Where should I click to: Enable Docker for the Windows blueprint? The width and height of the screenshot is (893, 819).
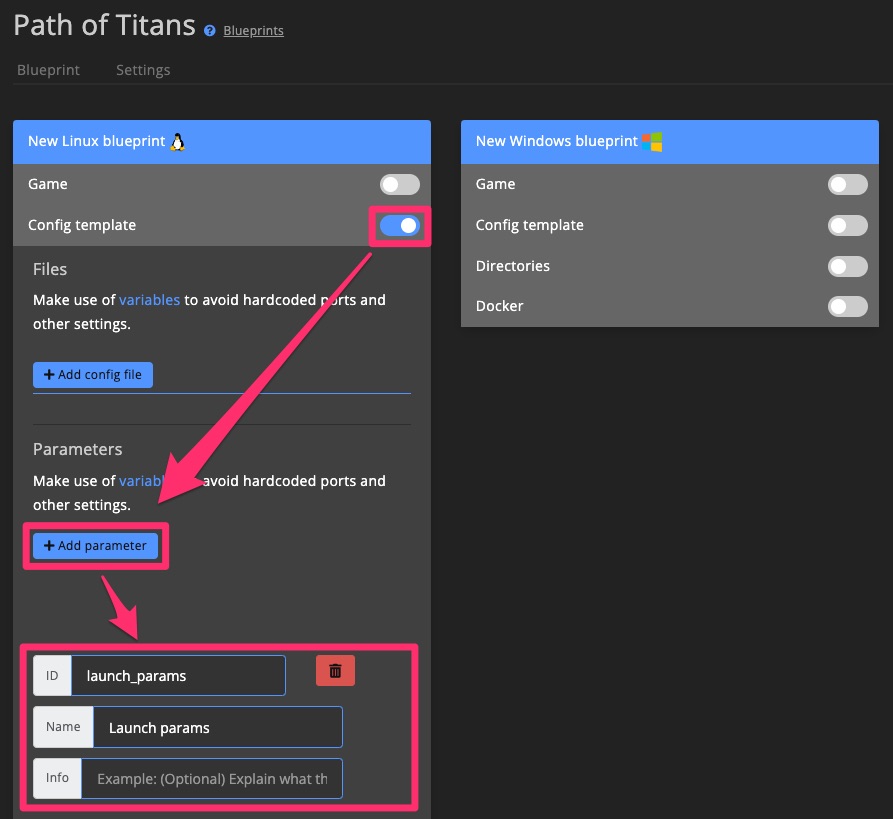click(x=847, y=307)
